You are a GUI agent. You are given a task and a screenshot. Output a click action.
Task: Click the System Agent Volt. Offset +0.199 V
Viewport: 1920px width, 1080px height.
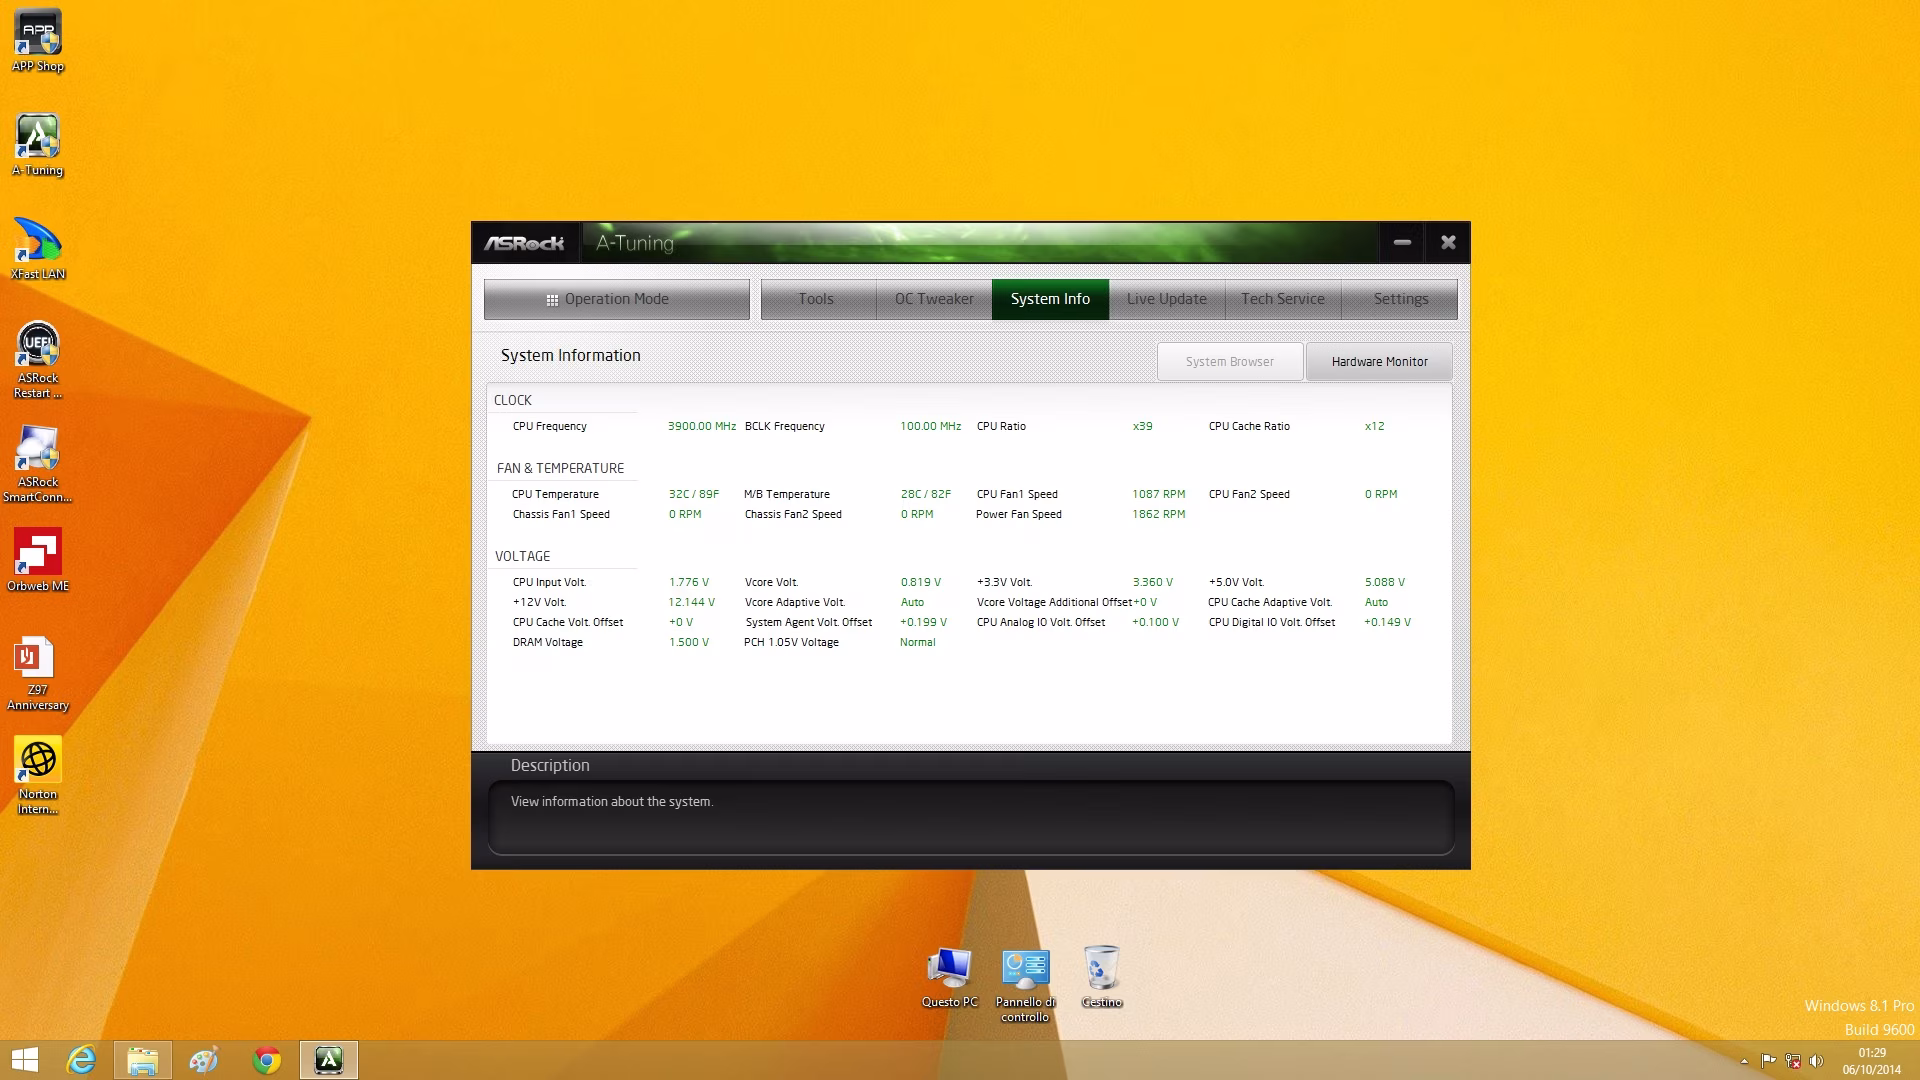point(923,622)
